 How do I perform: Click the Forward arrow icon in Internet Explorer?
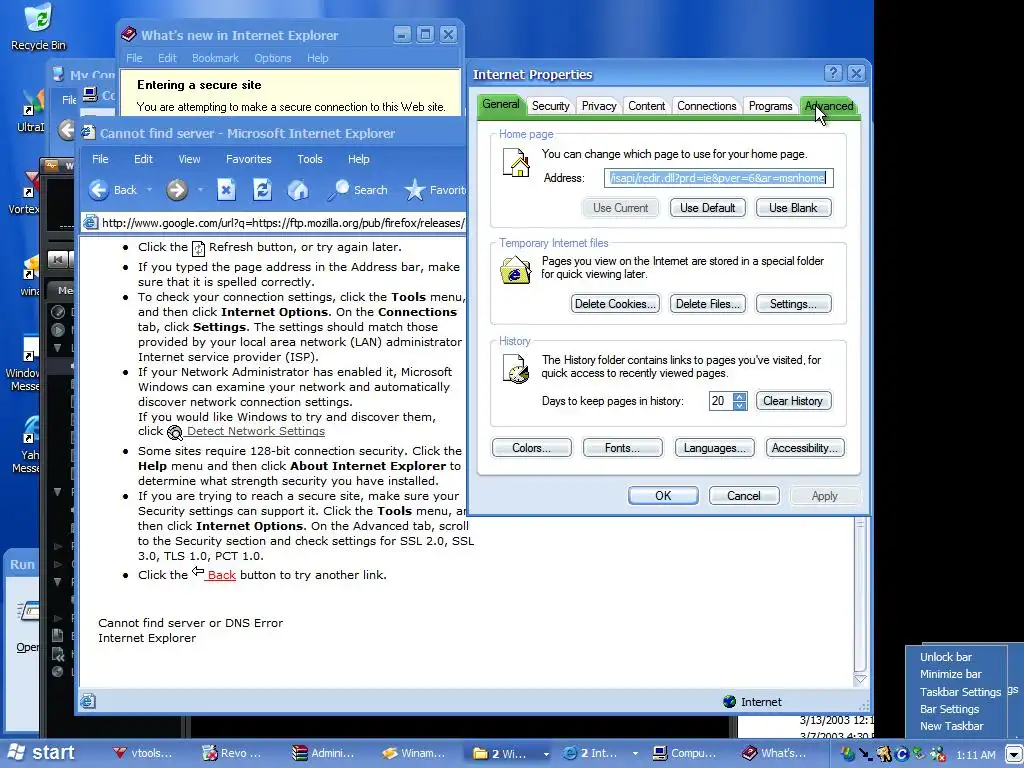click(176, 190)
